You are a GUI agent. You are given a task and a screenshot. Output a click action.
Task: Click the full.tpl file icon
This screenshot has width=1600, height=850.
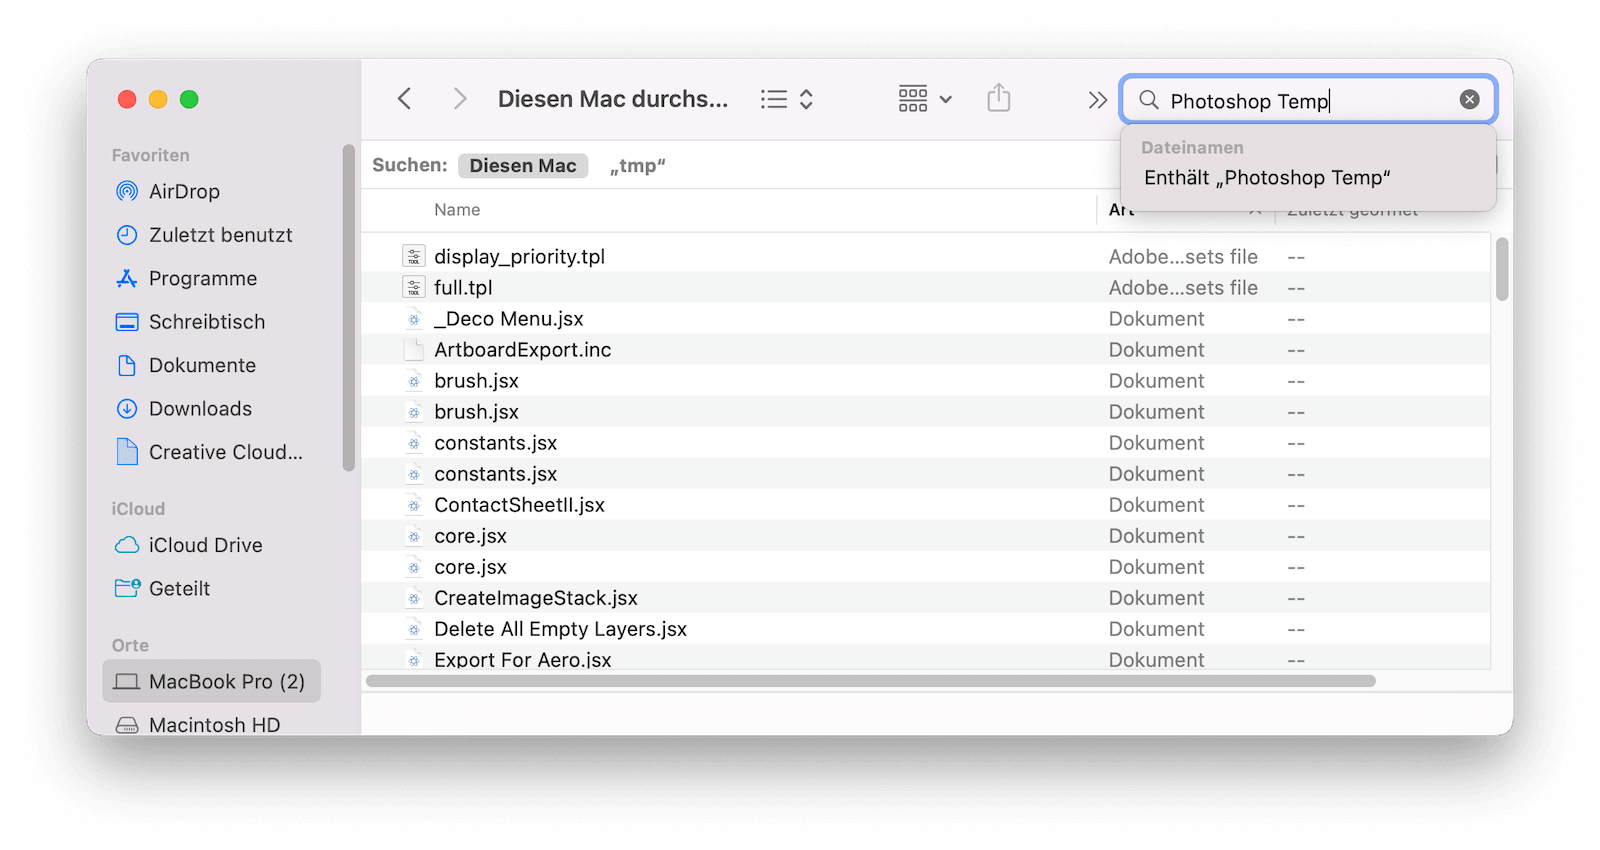(414, 288)
